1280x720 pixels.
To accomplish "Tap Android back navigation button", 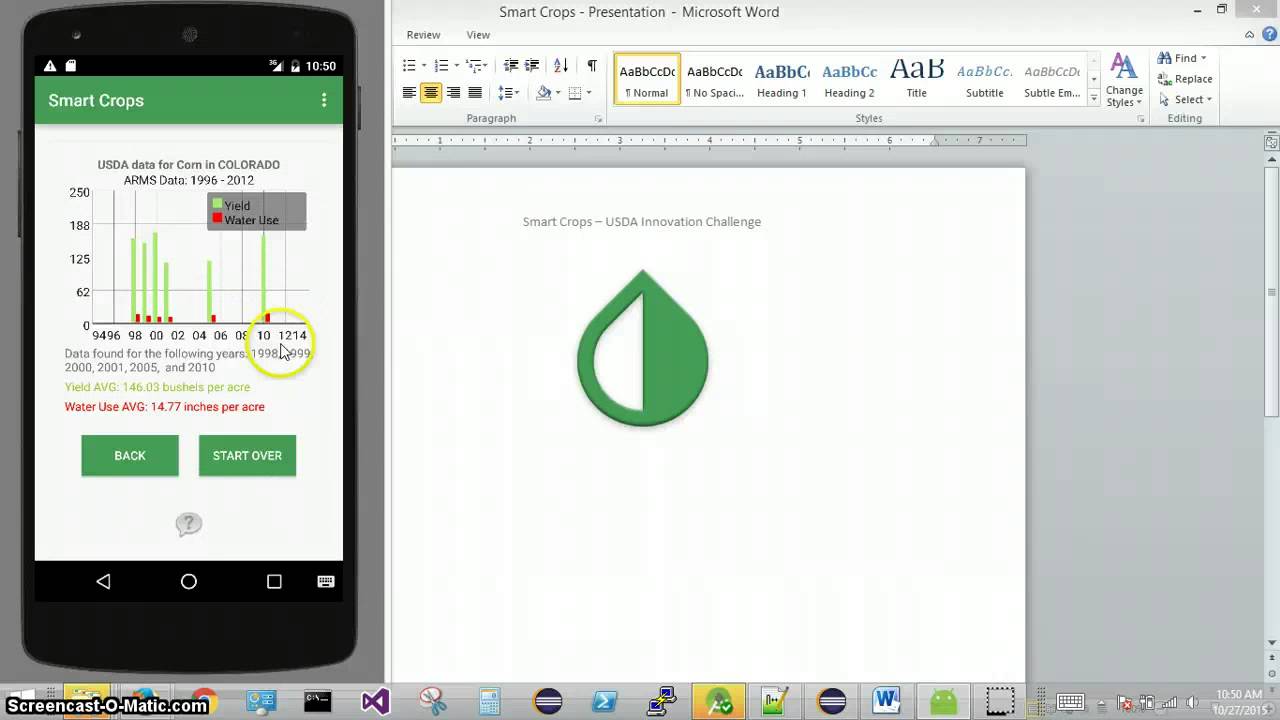I will click(103, 581).
